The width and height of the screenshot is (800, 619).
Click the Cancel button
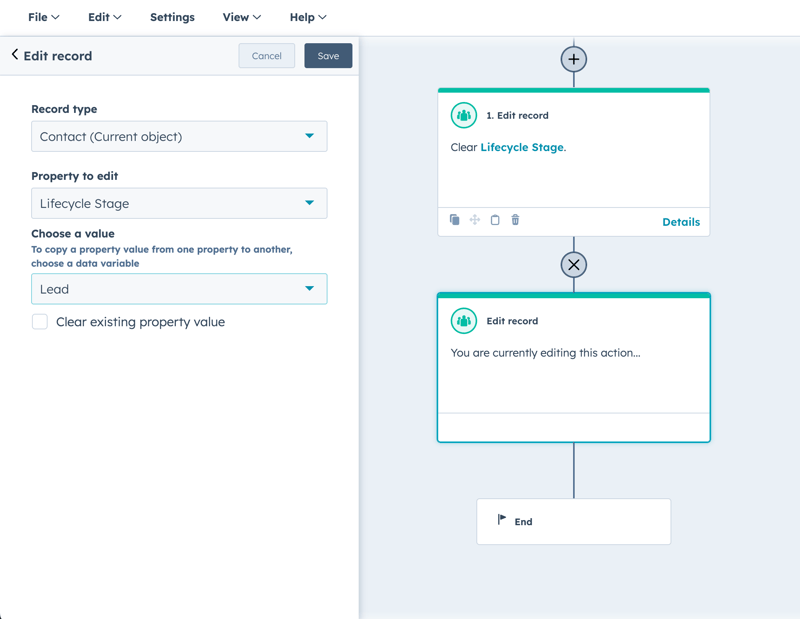point(266,56)
